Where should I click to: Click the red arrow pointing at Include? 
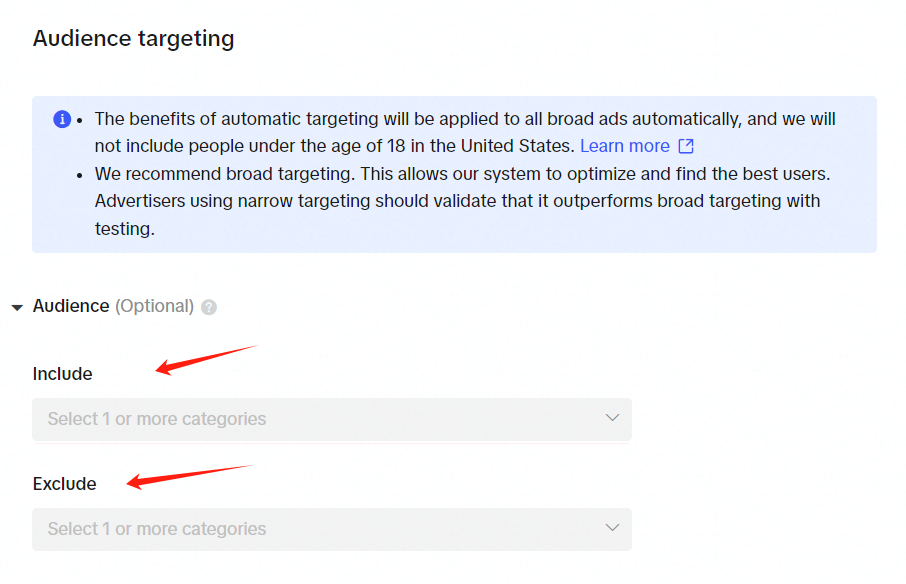pyautogui.click(x=206, y=360)
